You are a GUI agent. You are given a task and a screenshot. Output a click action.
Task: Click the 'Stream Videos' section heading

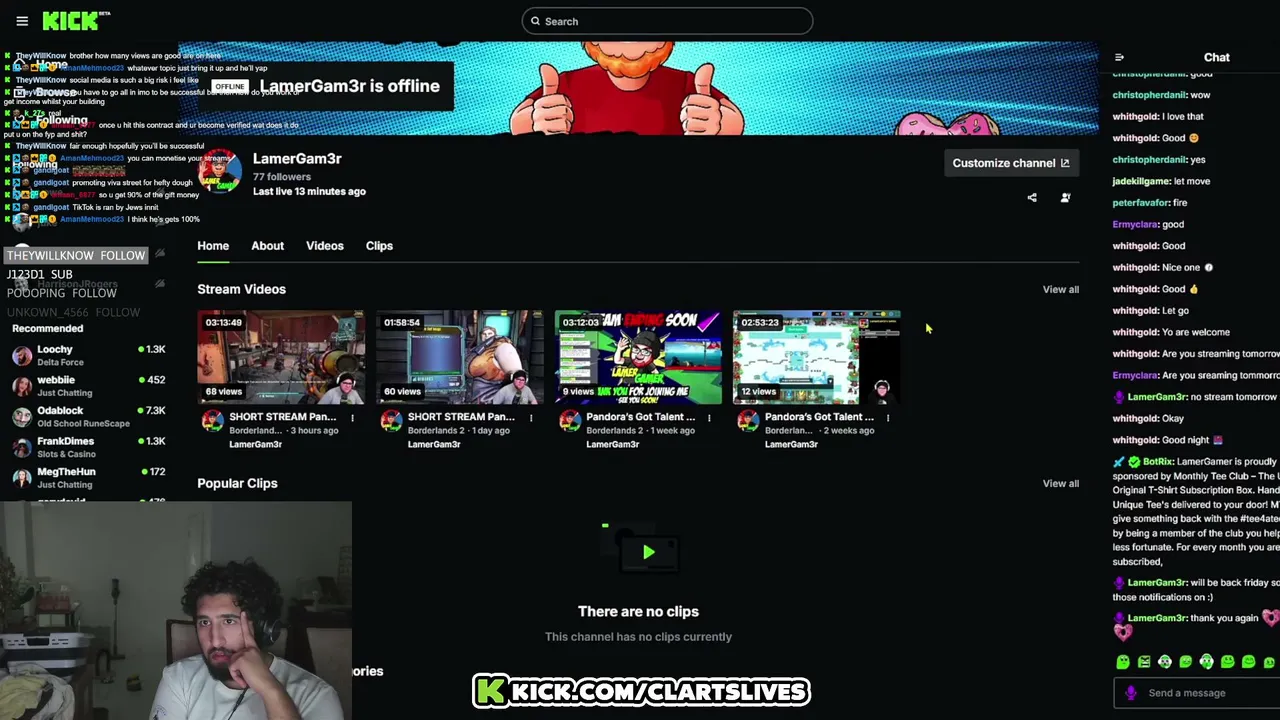[x=241, y=289]
